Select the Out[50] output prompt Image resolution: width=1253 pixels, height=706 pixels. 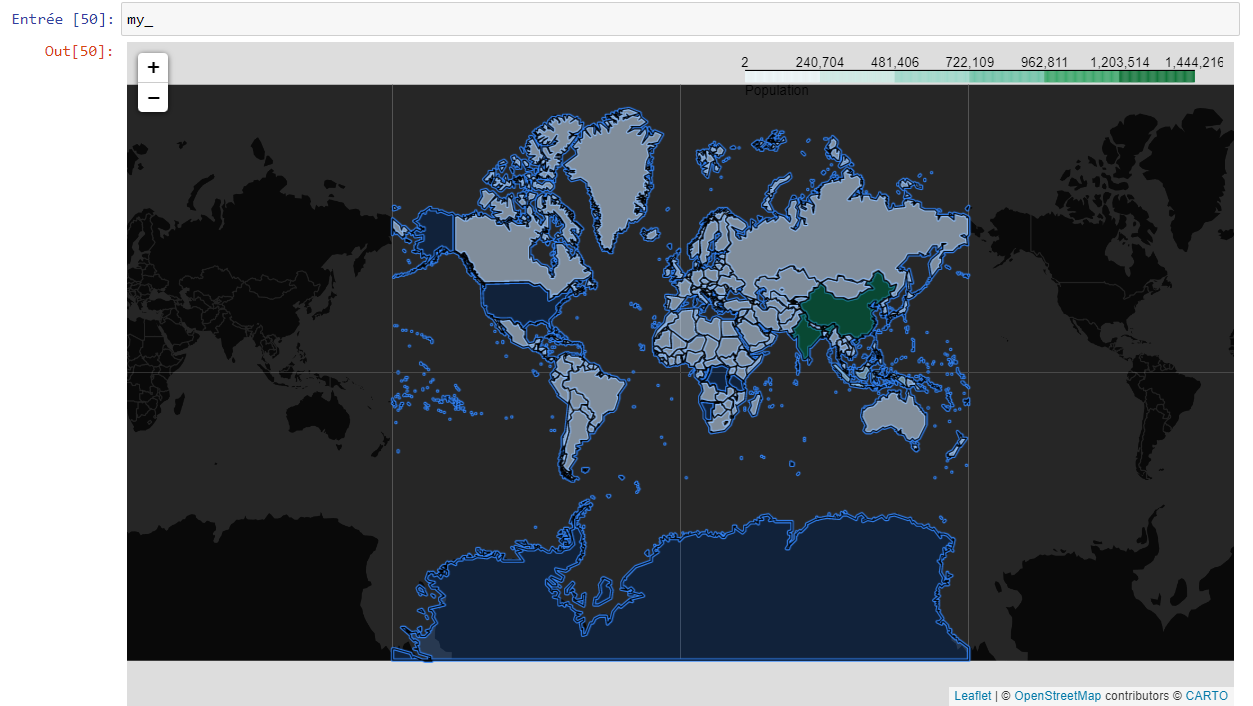[x=79, y=51]
